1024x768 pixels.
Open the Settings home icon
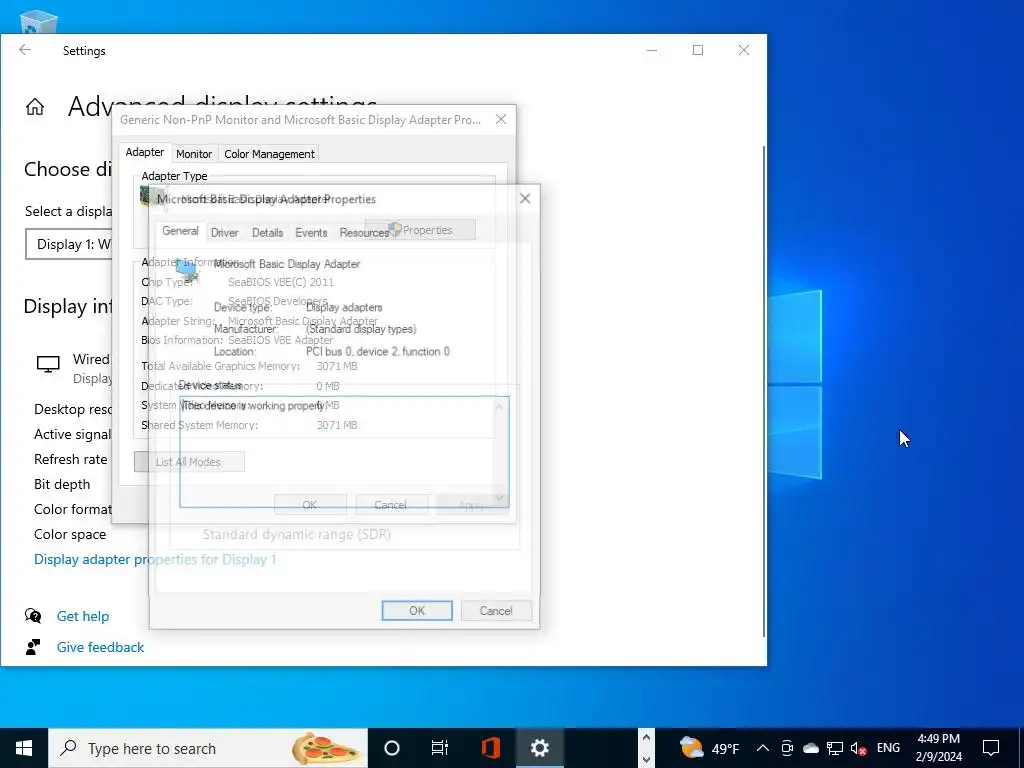point(35,106)
